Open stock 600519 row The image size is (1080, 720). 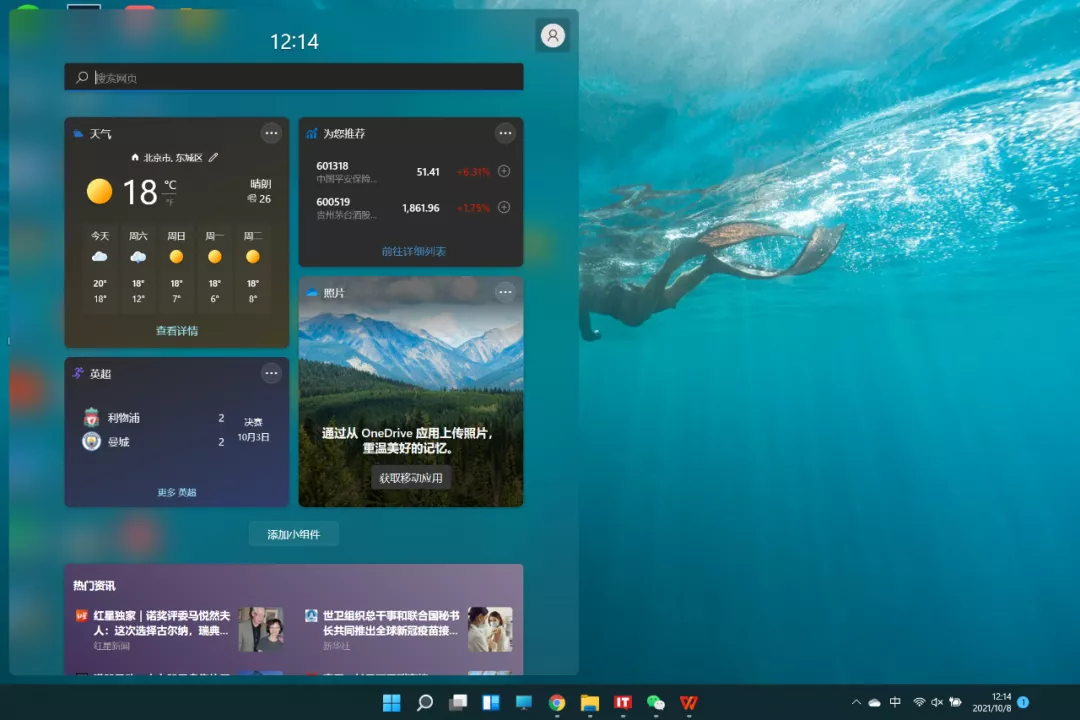click(x=411, y=207)
